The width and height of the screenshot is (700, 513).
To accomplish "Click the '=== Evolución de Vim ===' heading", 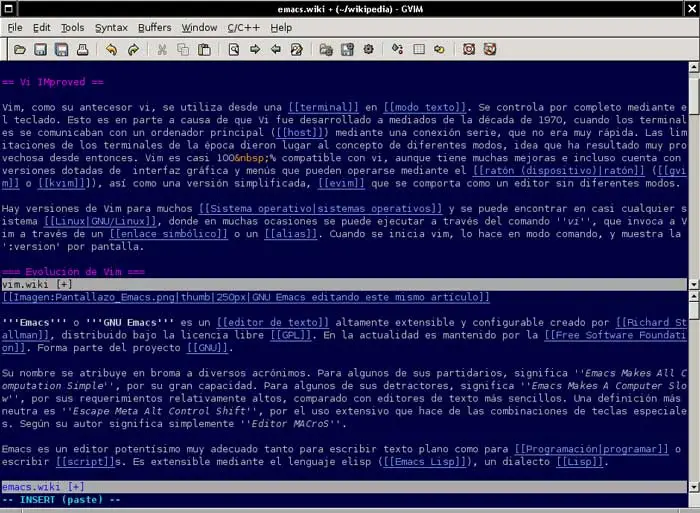I will click(x=73, y=272).
